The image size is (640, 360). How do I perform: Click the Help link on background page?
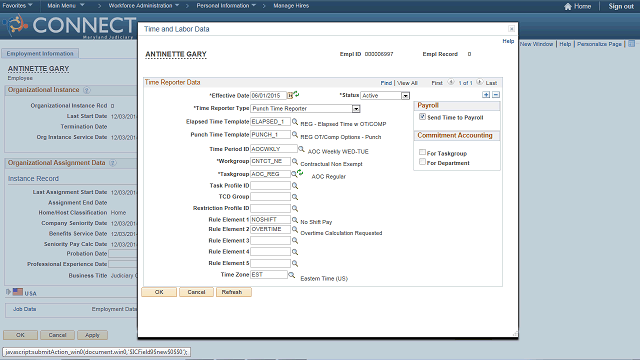pos(565,44)
